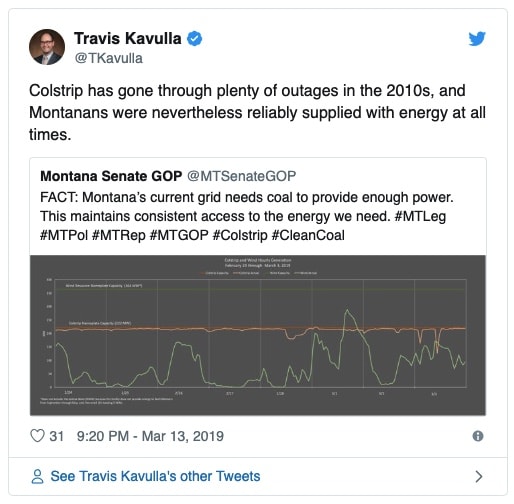Open the Travis Kavulla display name
This screenshot has height=504, width=514.
128,38
